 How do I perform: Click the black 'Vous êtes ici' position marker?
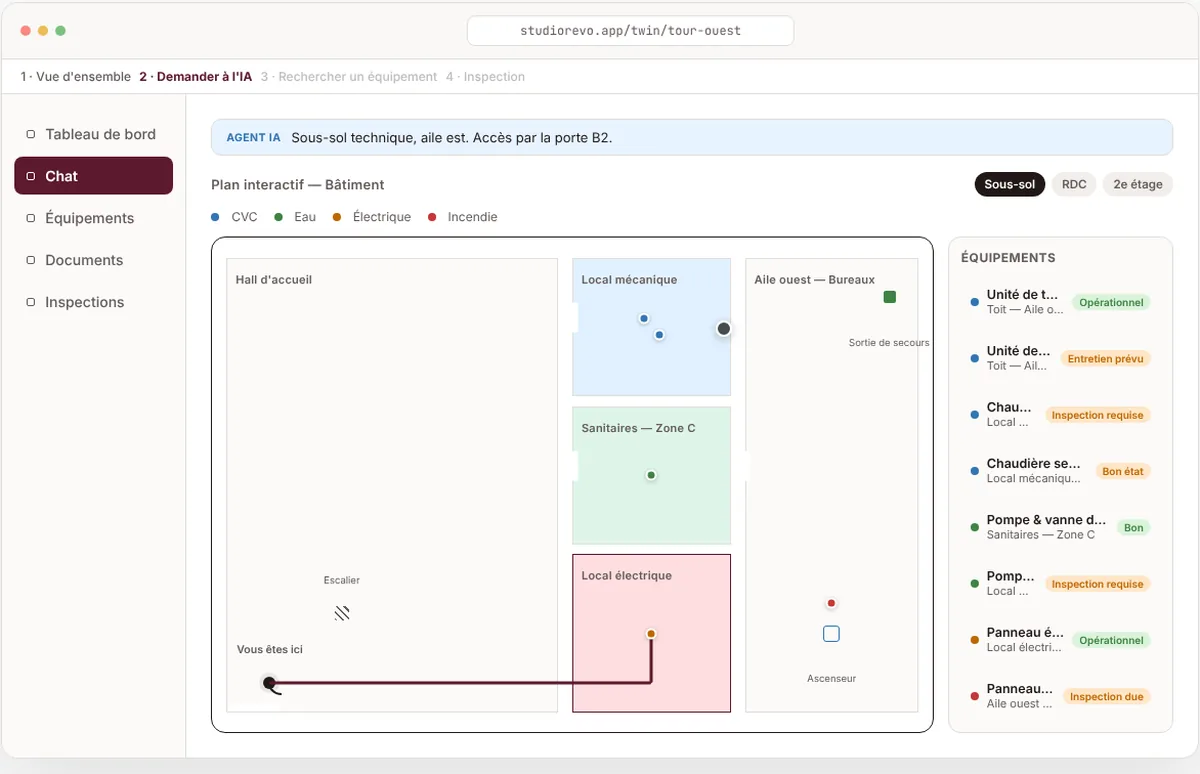(269, 683)
